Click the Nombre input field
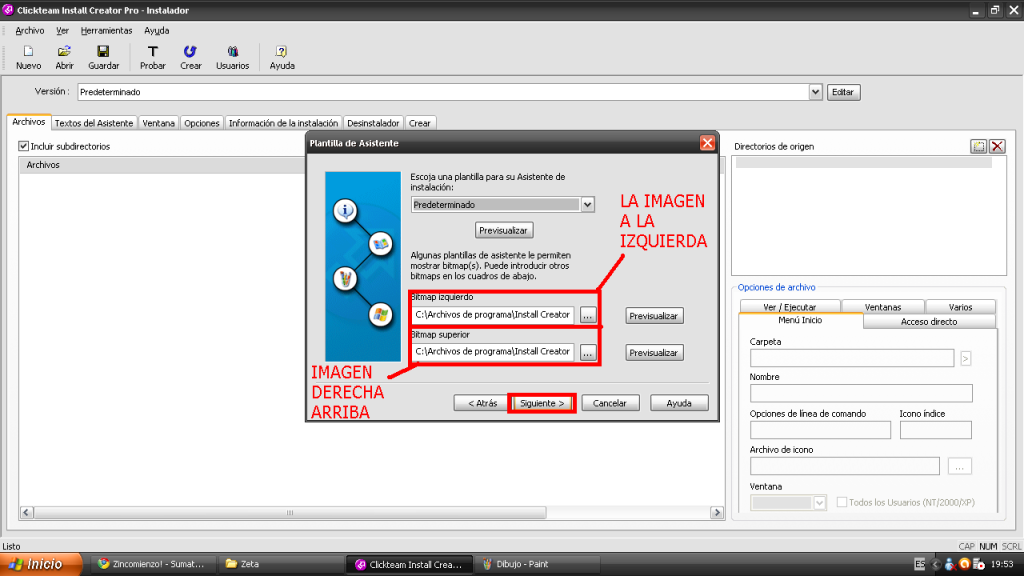 (x=861, y=393)
